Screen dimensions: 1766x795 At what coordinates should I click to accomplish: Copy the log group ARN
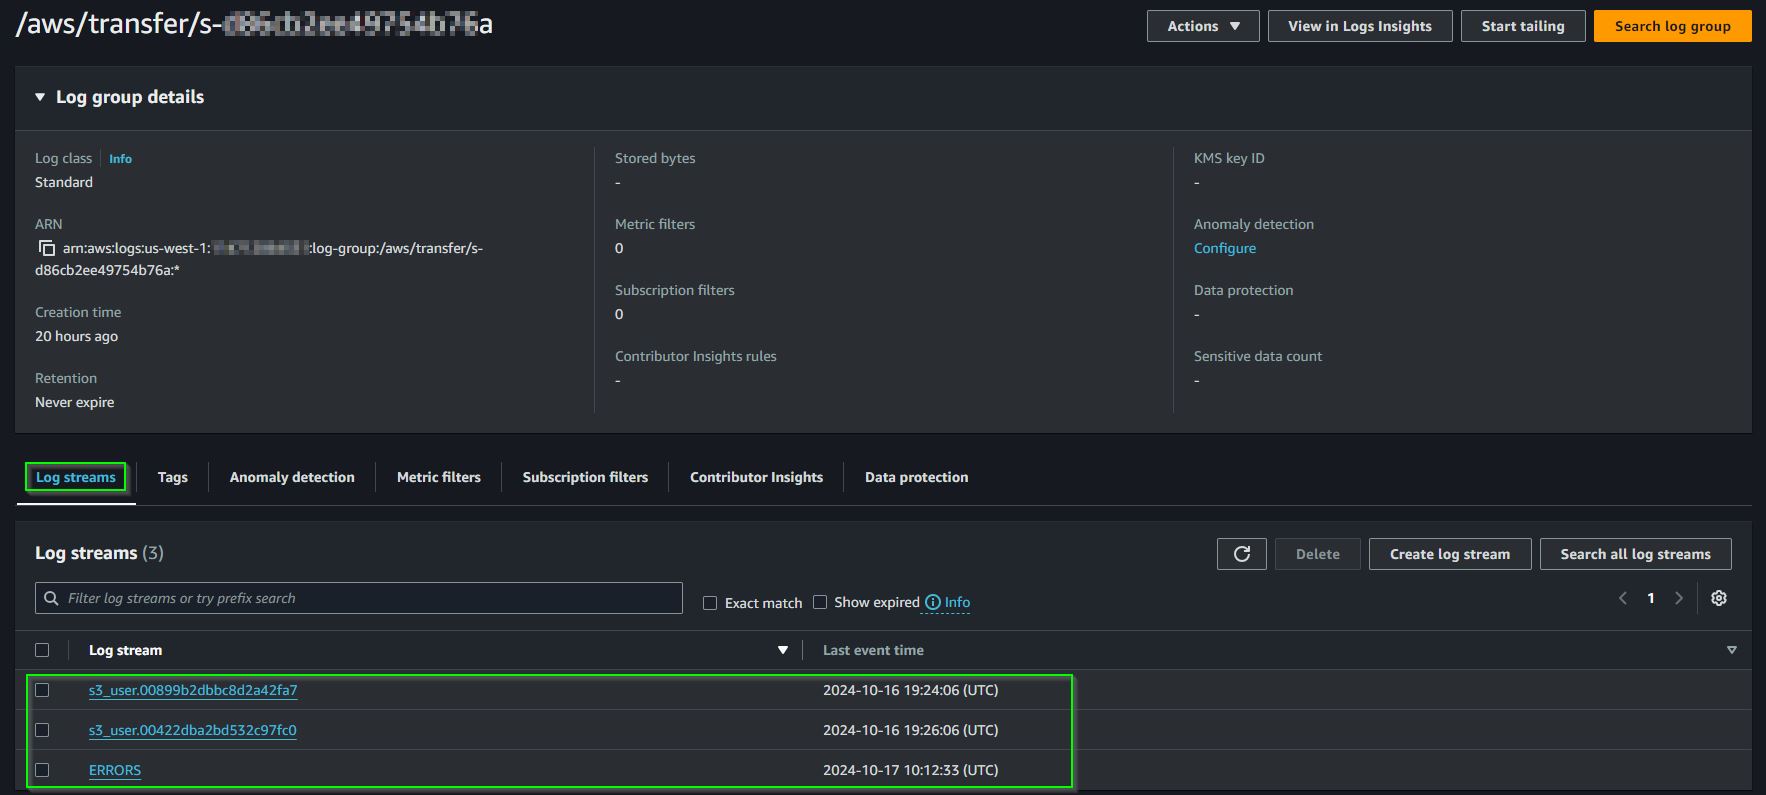(x=46, y=248)
